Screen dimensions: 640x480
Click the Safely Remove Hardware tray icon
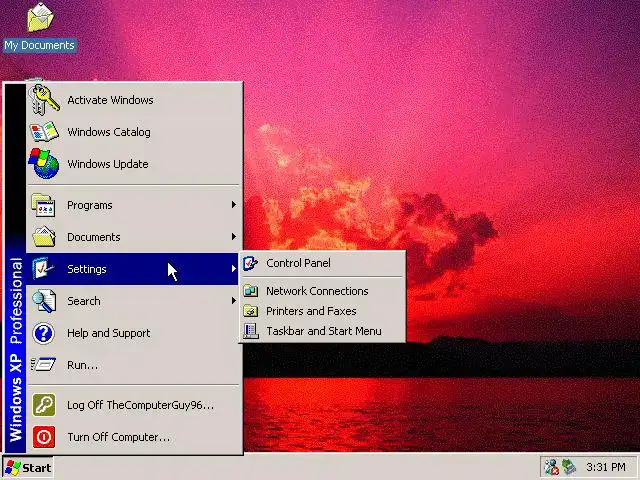click(569, 467)
